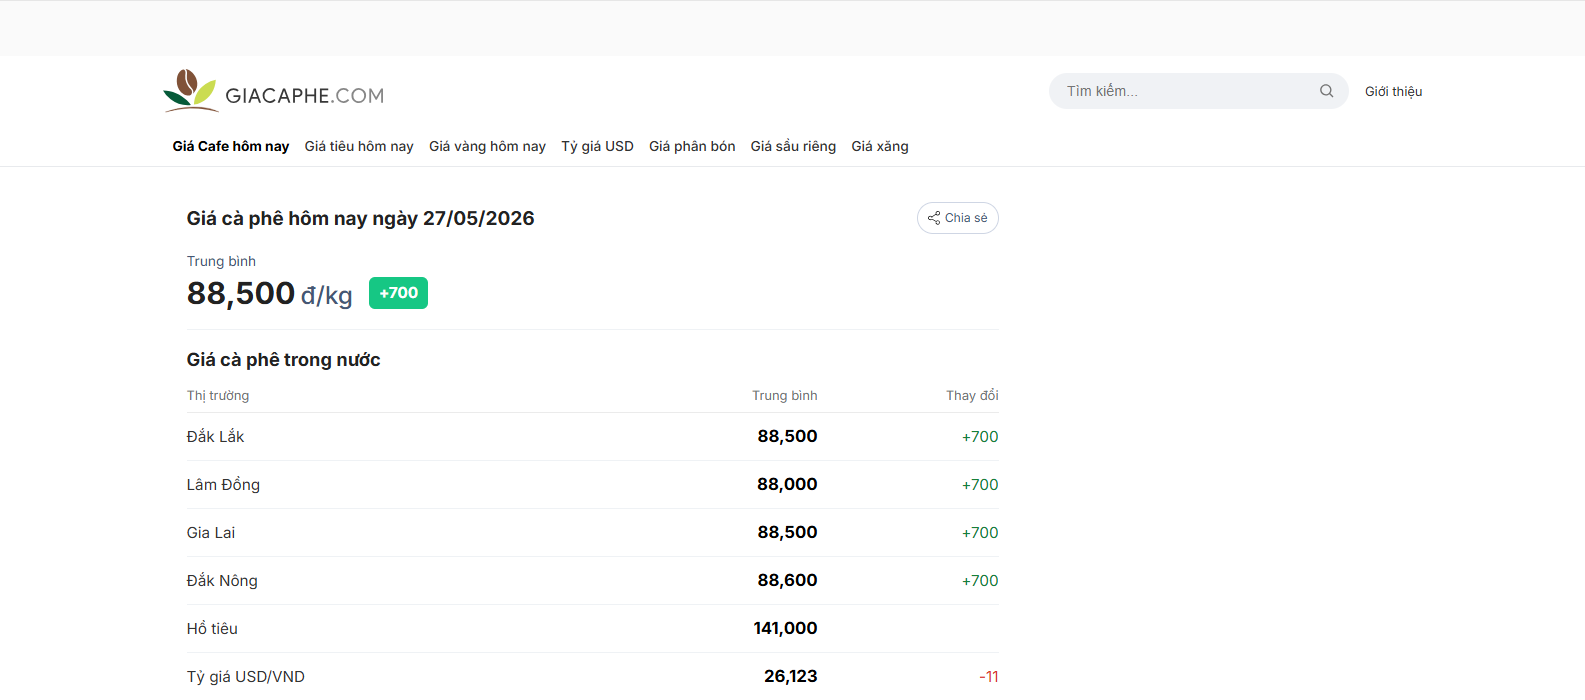Screen dimensions: 1585x700
Task: Click the -11 change for USD/VND
Action: [x=989, y=677]
